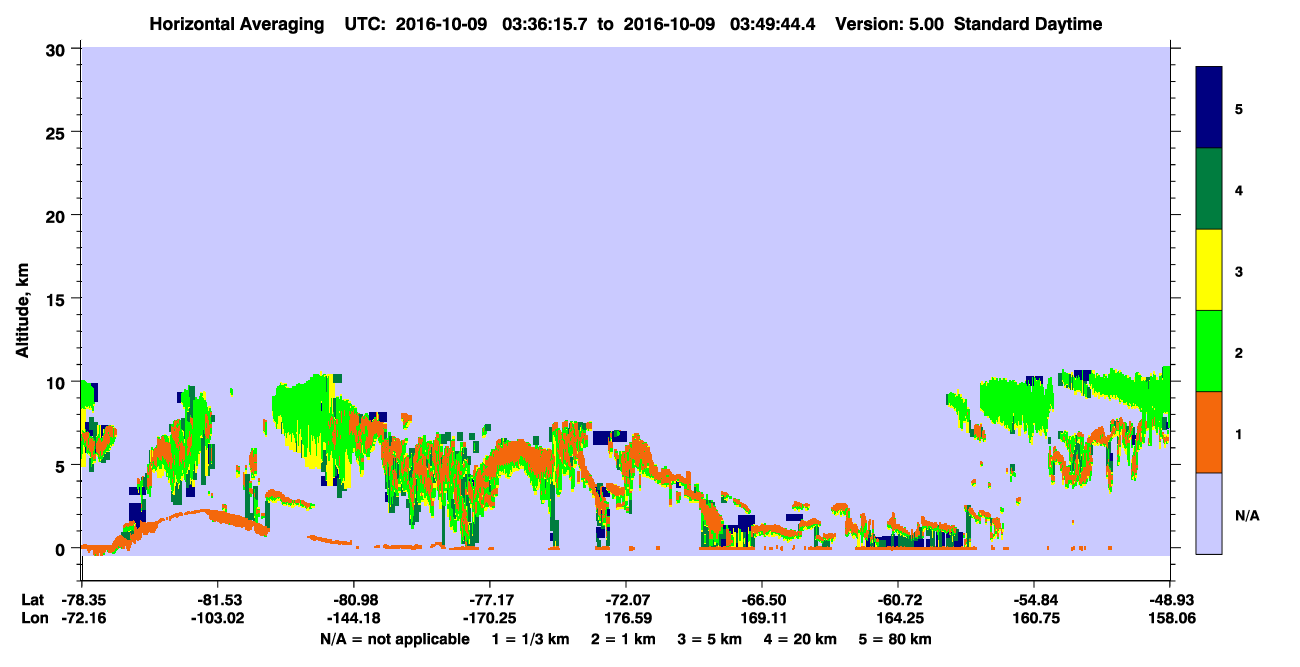The width and height of the screenshot is (1300, 667).
Task: Click the "4 = 20 km" legend text
Action: [x=801, y=639]
